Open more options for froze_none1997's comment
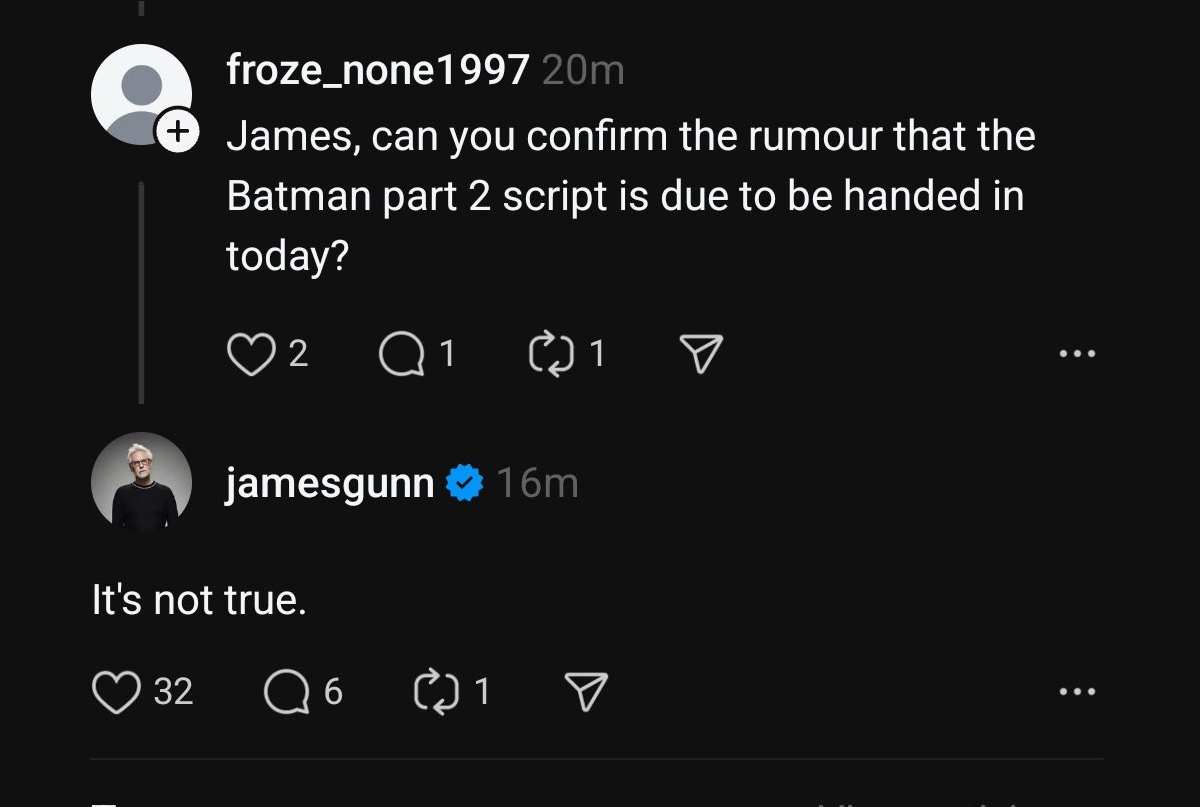This screenshot has height=807, width=1200. pos(1078,354)
